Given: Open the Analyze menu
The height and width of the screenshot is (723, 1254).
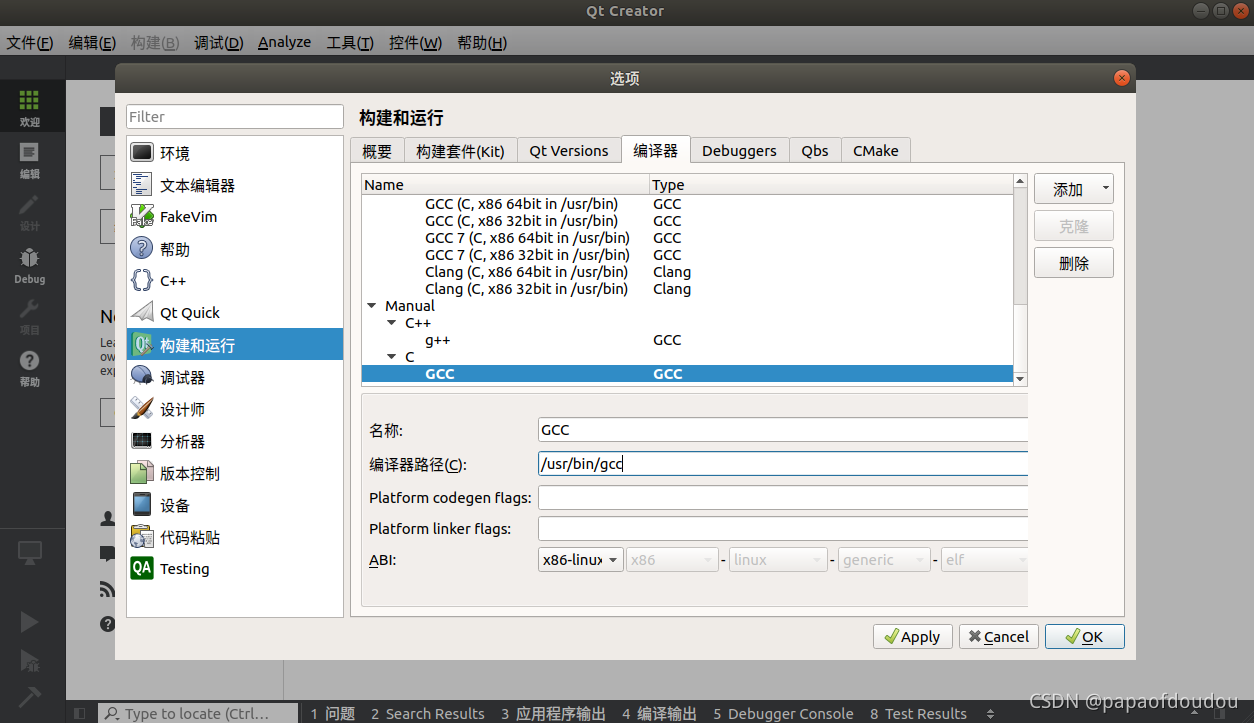Looking at the screenshot, I should pos(284,43).
